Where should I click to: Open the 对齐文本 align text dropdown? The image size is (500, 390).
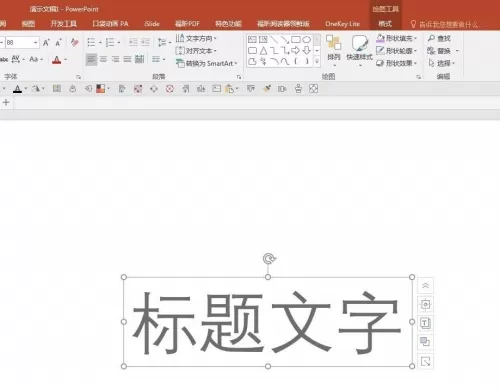196,51
